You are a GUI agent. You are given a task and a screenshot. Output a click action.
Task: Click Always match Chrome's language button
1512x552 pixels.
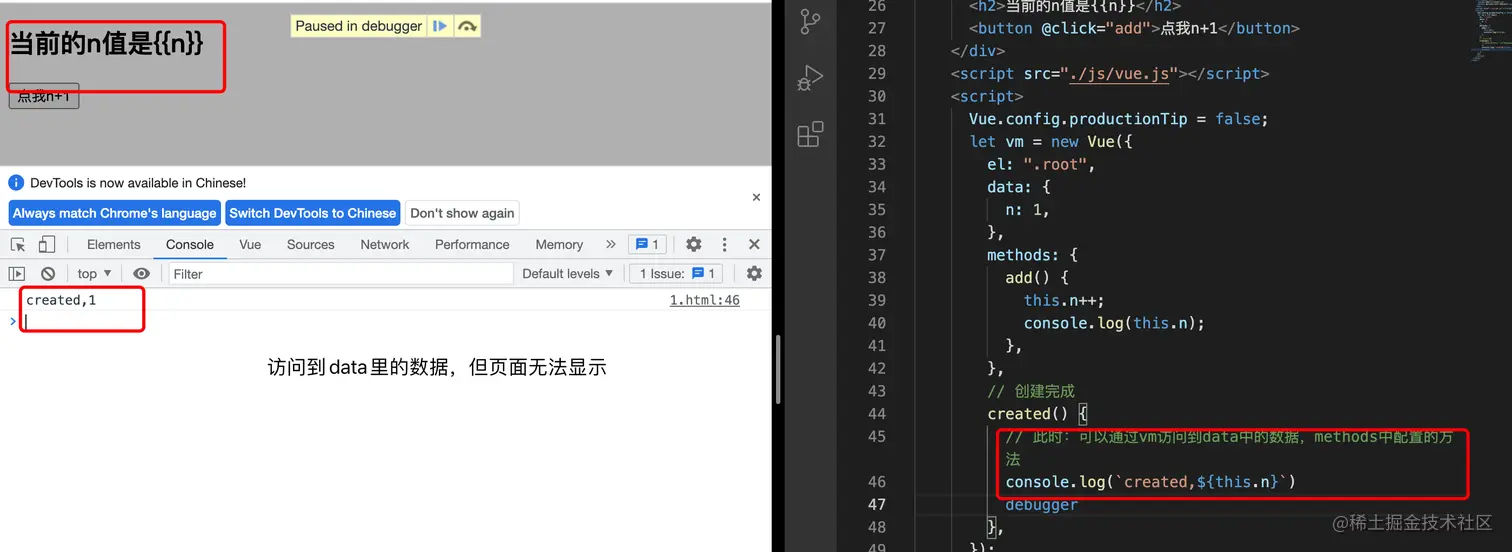114,213
